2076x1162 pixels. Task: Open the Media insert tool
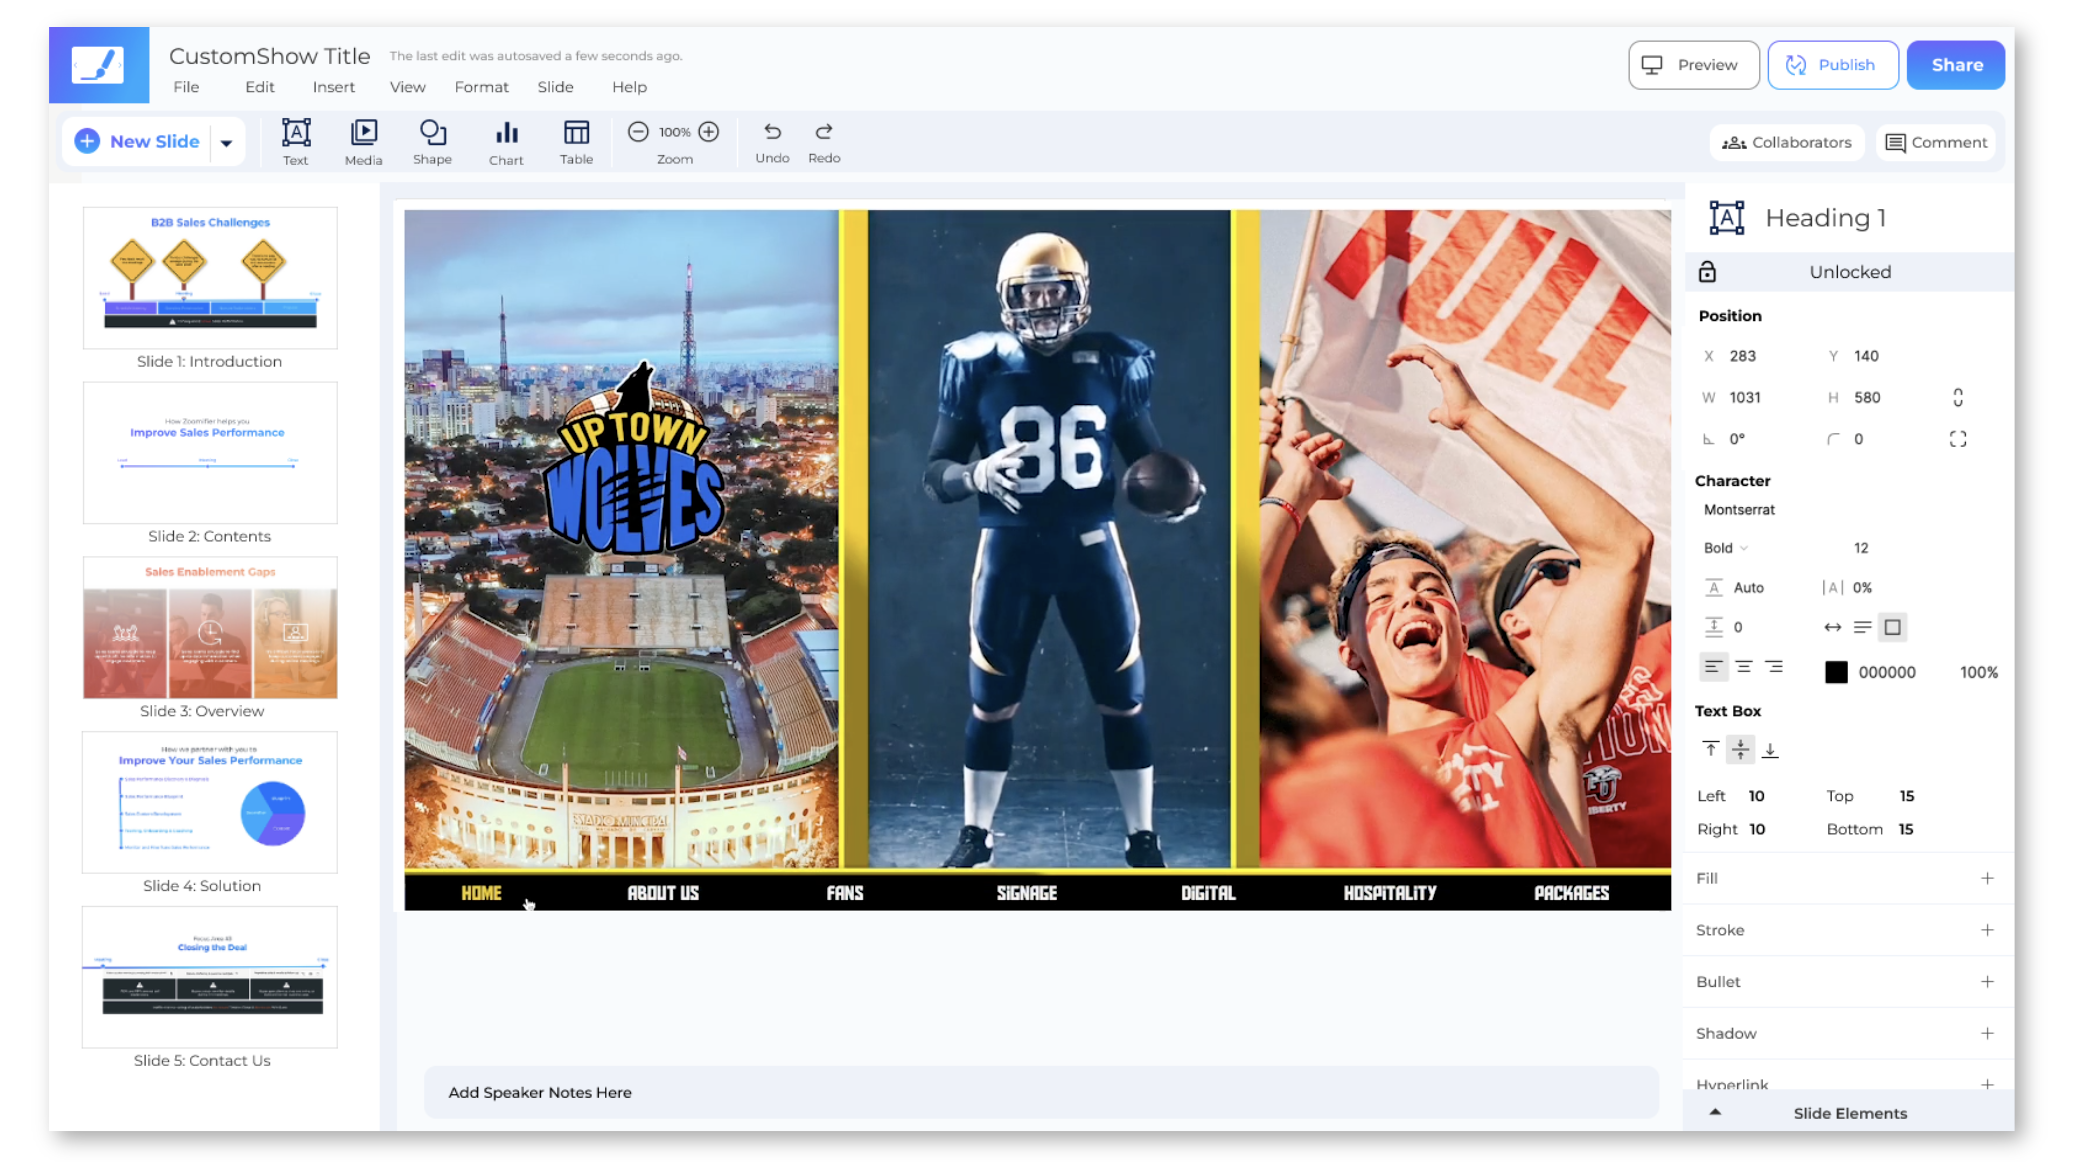[363, 140]
